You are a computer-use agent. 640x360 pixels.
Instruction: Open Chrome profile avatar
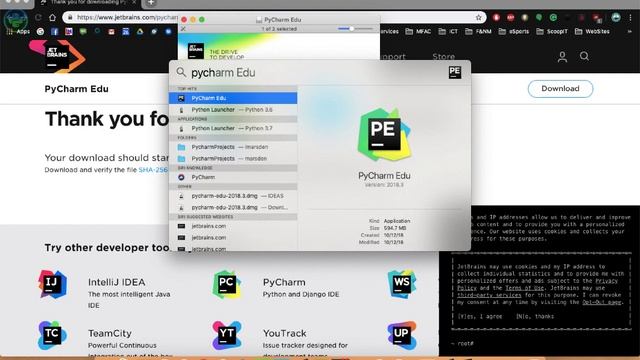pos(616,17)
